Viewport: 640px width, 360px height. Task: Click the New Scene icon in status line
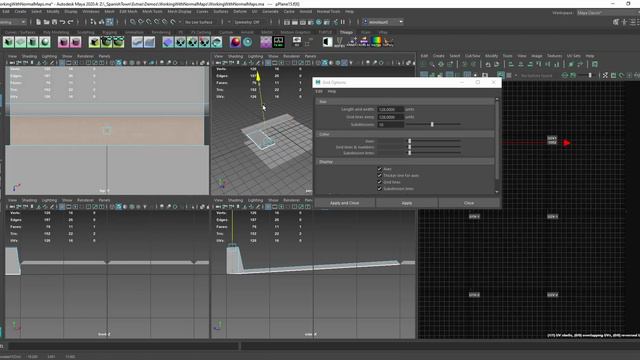pyautogui.click(x=38, y=22)
